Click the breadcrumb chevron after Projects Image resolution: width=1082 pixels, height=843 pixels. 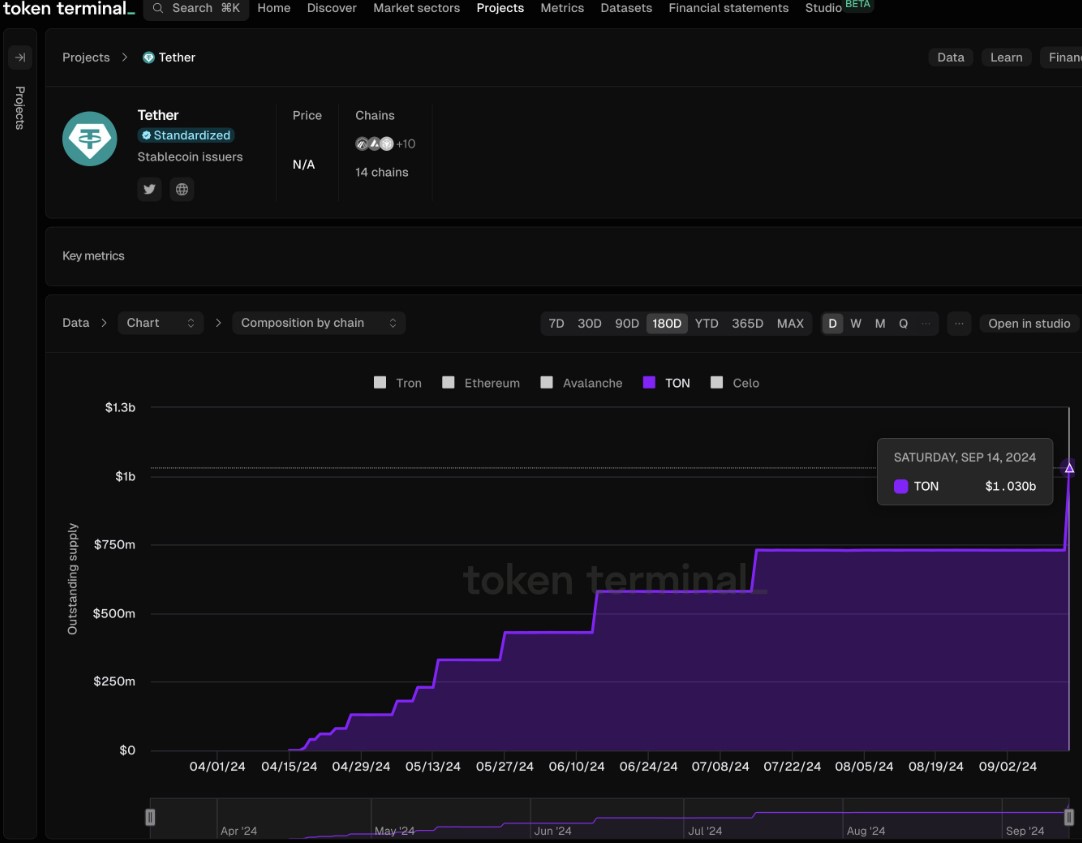[x=124, y=57]
